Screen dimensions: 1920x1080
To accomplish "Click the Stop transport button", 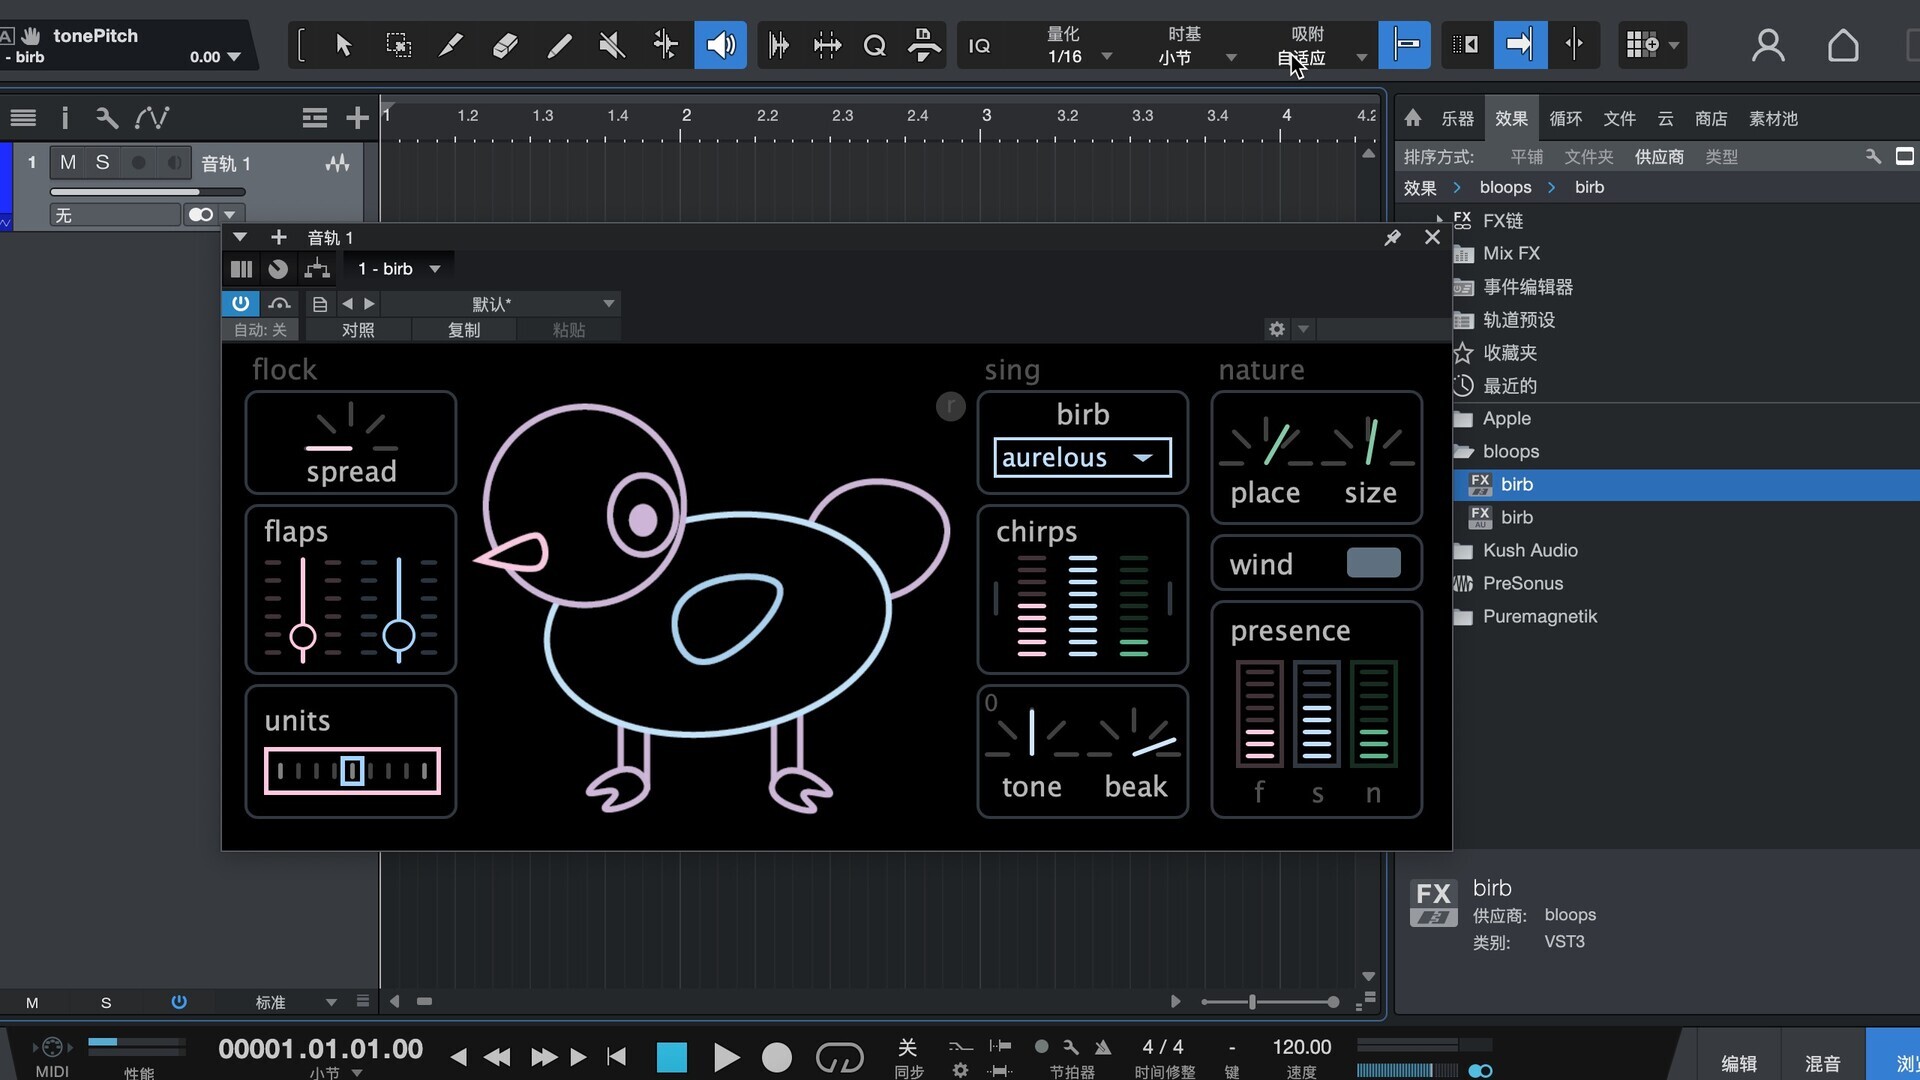I will coord(672,1057).
